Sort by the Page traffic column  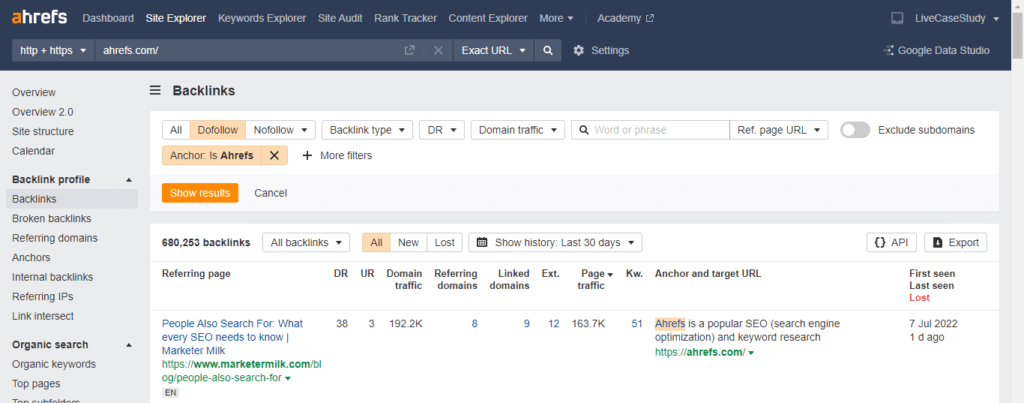[x=595, y=280]
